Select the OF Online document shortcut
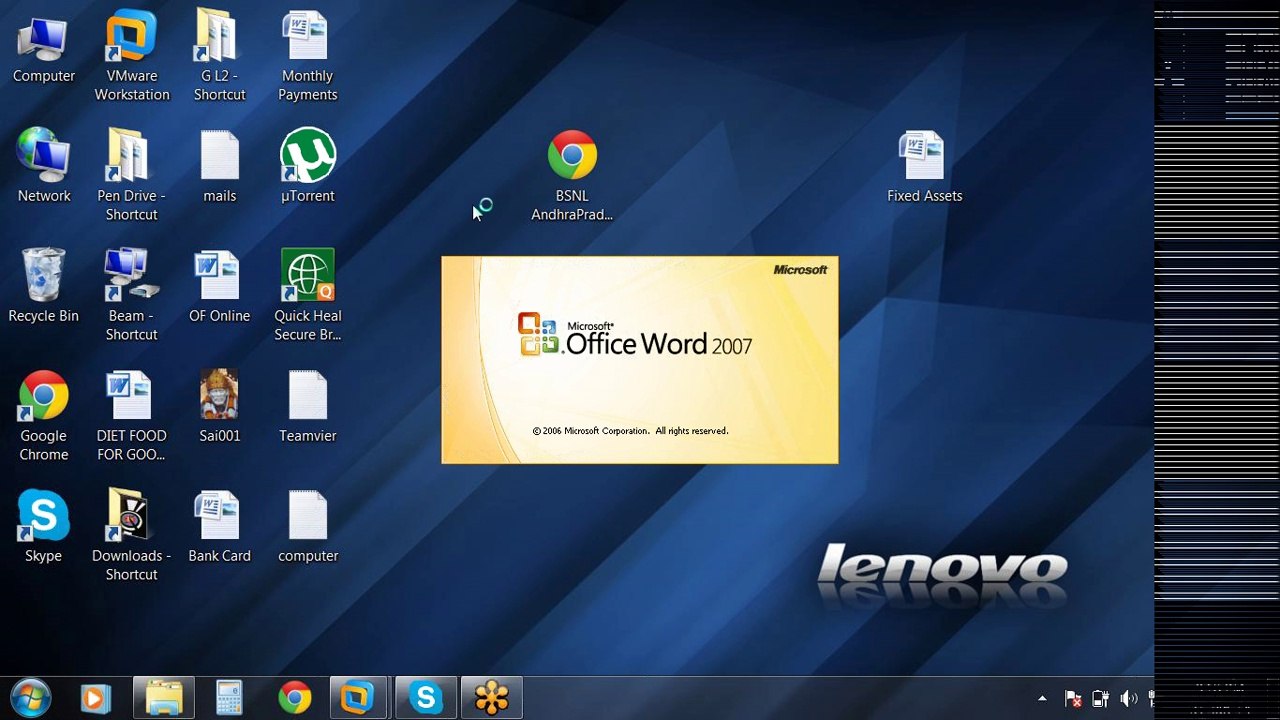This screenshot has height=720, width=1280. click(219, 287)
